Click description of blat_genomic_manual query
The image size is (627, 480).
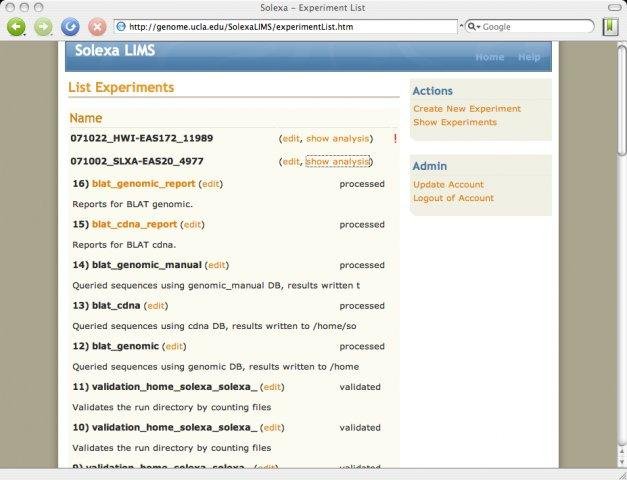point(216,286)
